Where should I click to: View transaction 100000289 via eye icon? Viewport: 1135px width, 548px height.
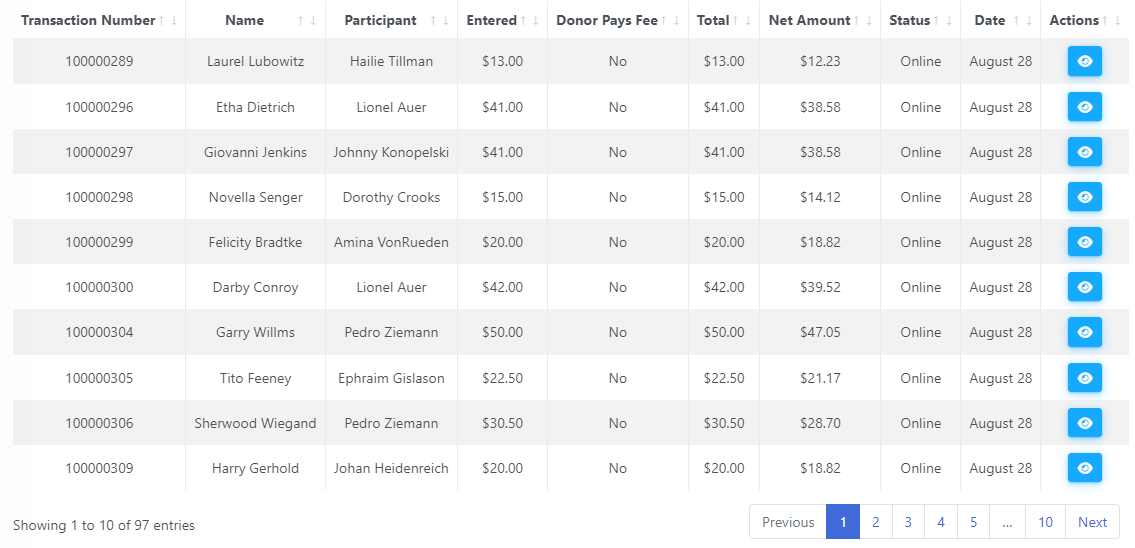click(1084, 62)
